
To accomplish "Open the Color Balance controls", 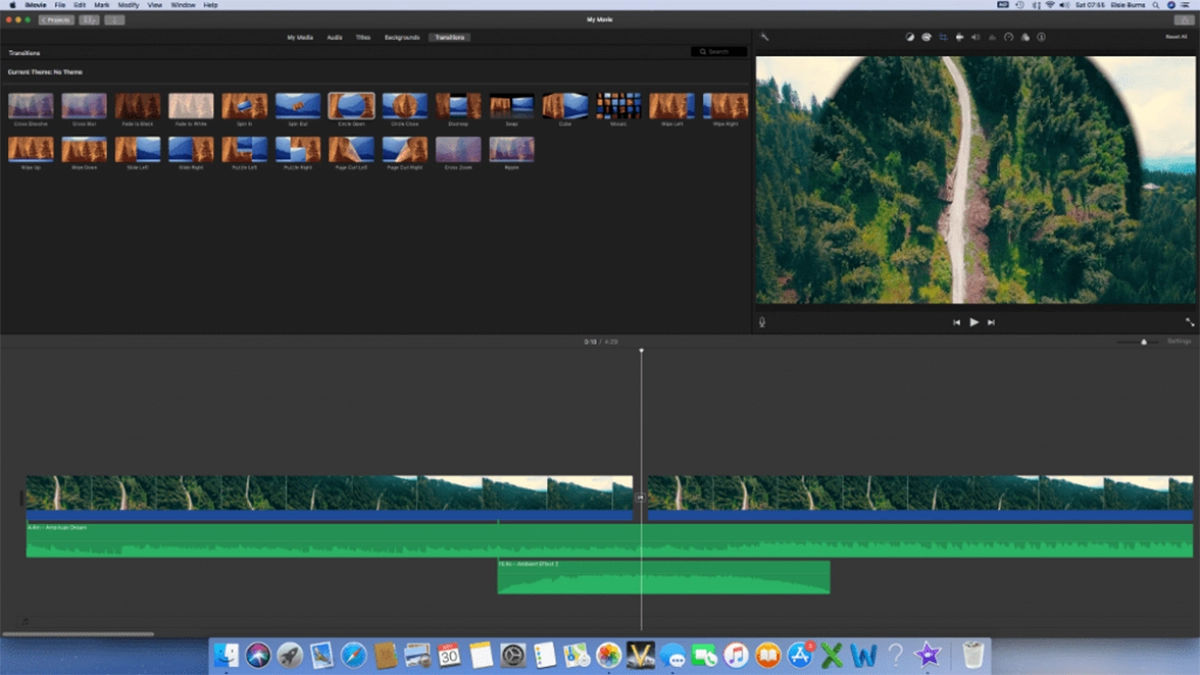I will 909,37.
